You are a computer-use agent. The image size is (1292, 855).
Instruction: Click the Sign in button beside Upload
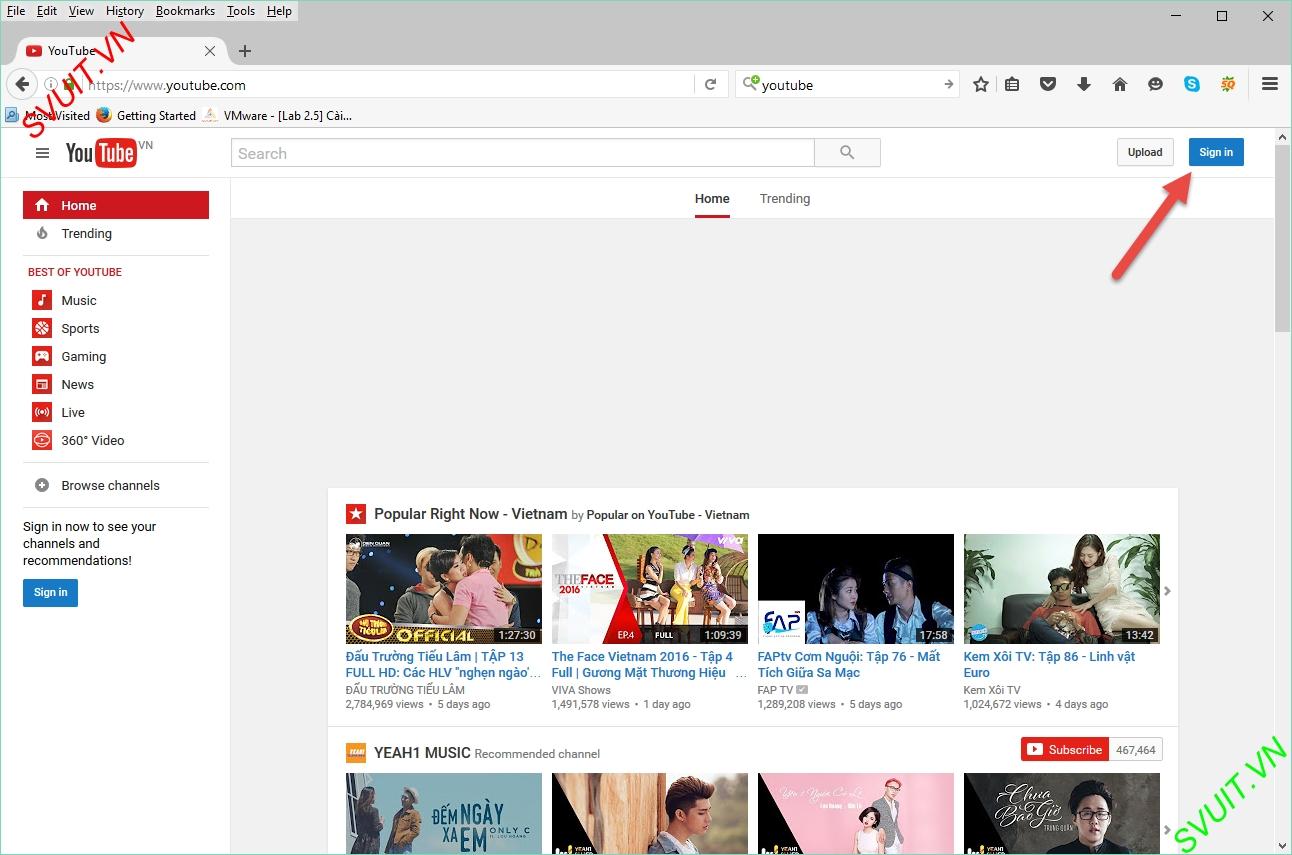point(1216,152)
